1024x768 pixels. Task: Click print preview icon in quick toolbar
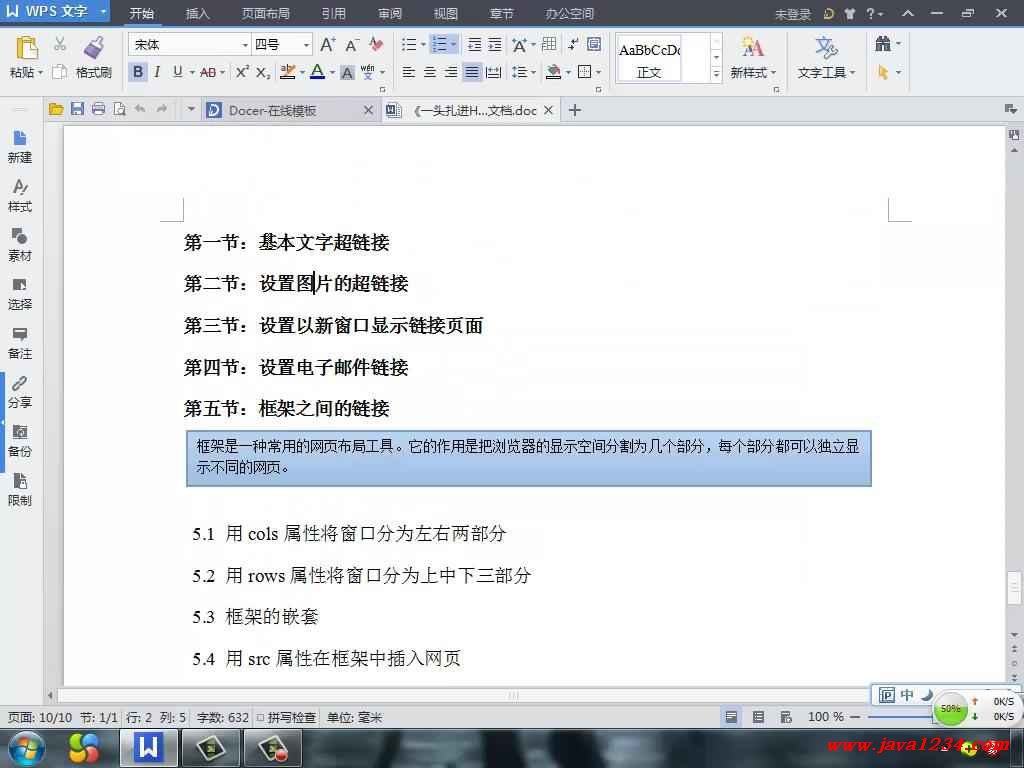point(120,110)
